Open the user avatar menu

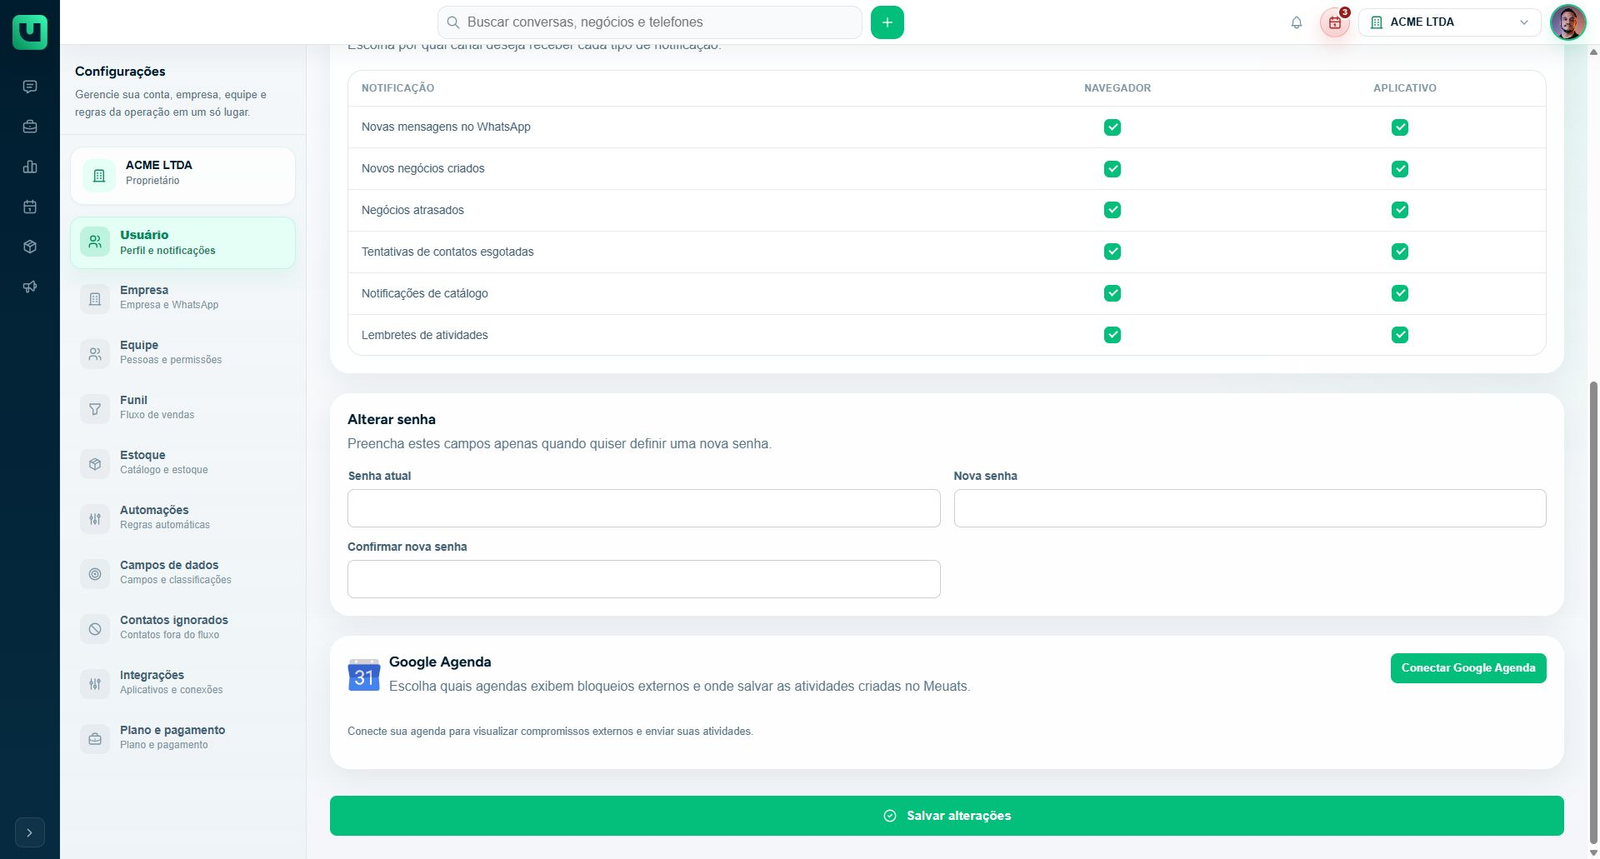click(1567, 22)
